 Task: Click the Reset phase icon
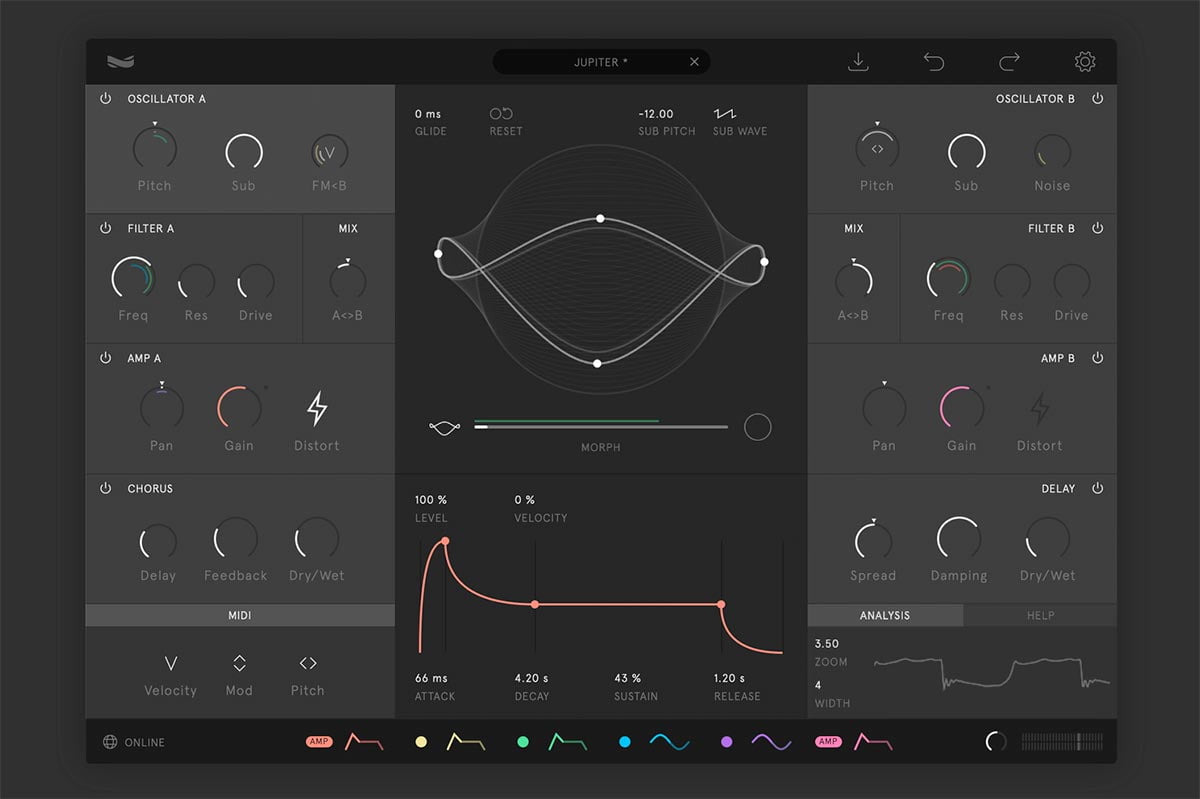pos(501,114)
